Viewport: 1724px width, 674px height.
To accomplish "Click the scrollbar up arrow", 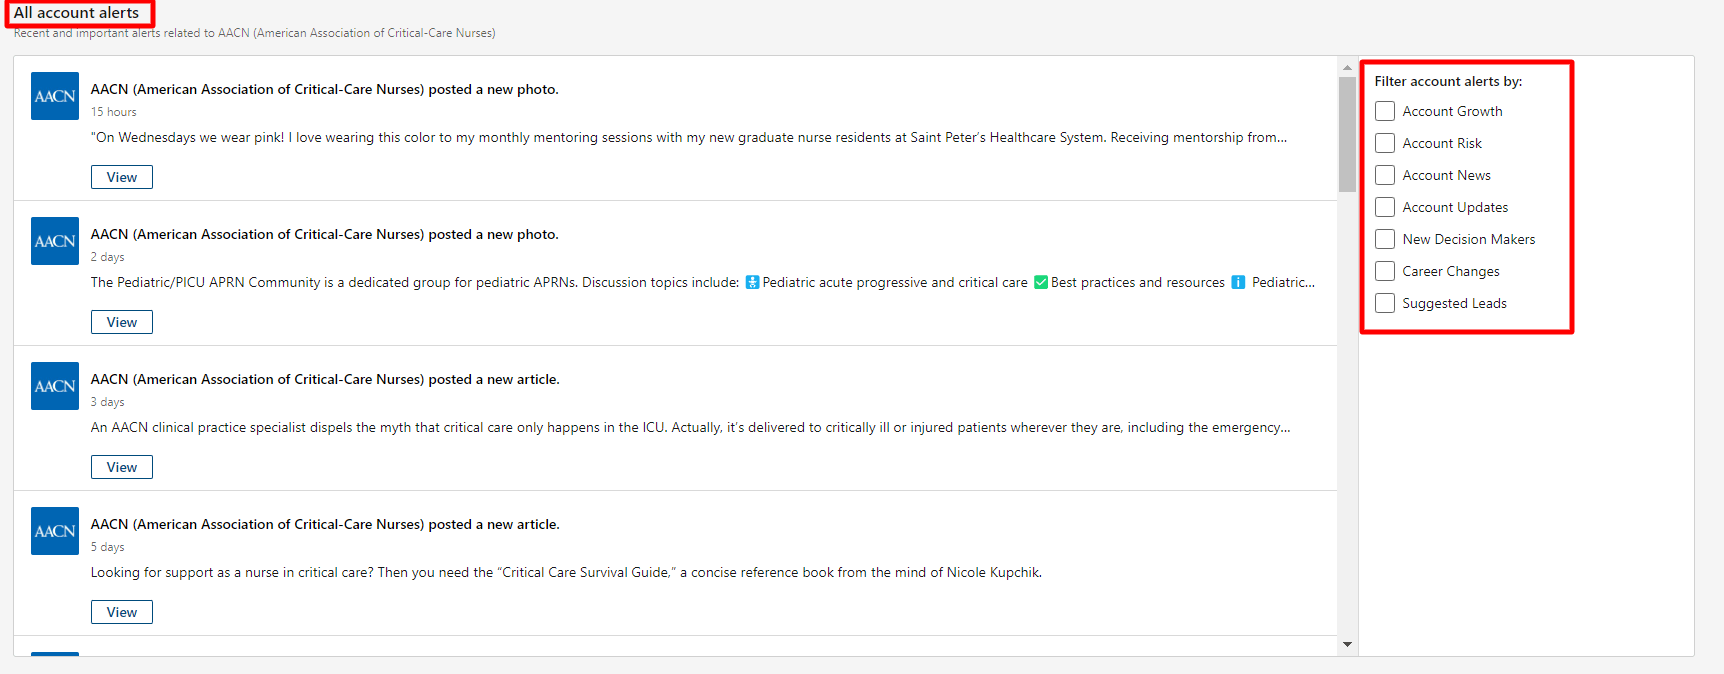I will coord(1347,67).
